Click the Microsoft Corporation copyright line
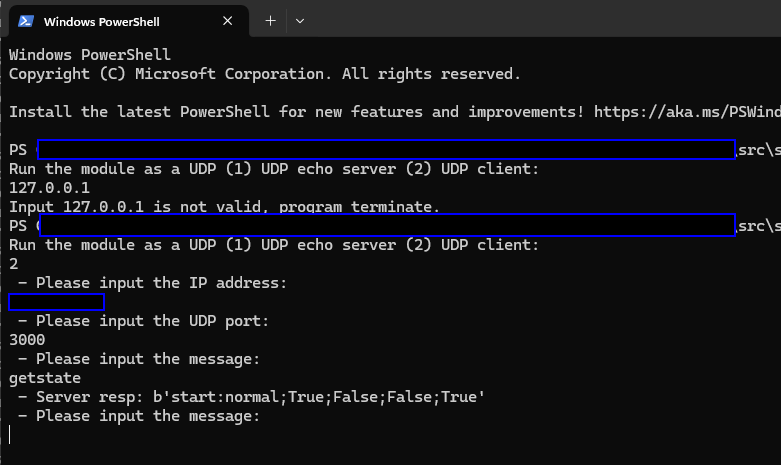 click(264, 74)
